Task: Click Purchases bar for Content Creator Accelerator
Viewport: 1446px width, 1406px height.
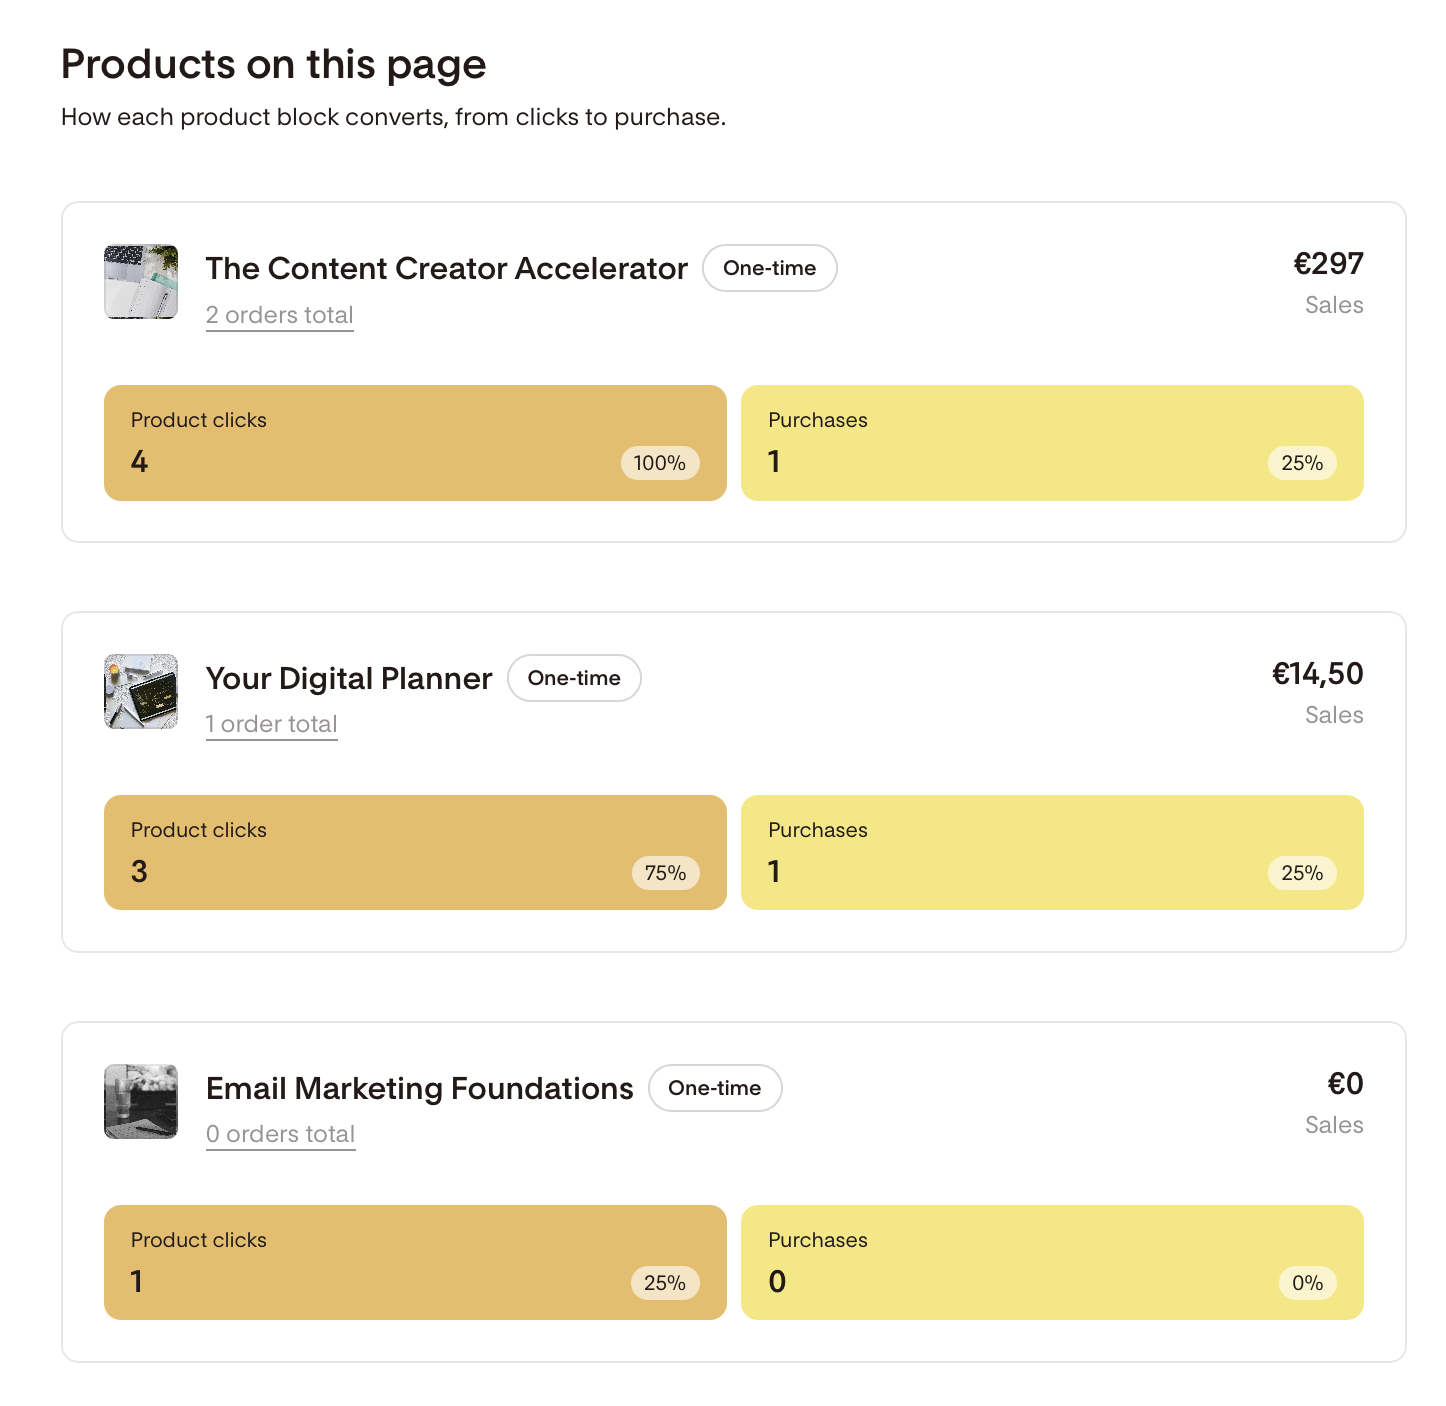Action: [1052, 443]
